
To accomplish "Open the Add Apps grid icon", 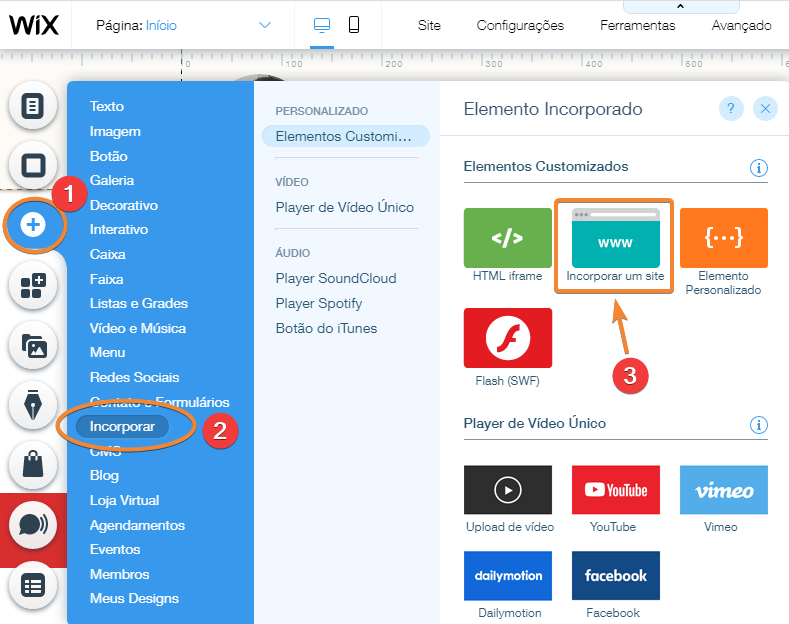I will tap(33, 286).
